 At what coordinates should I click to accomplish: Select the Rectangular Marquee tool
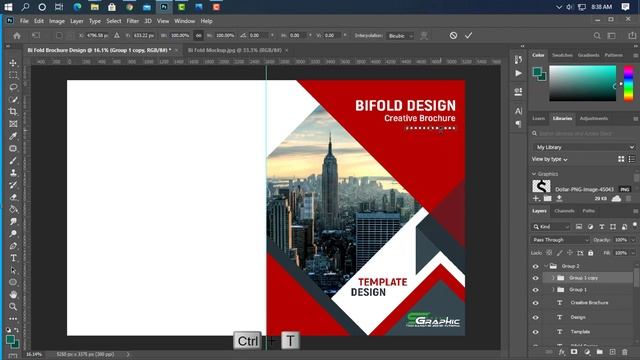pyautogui.click(x=13, y=75)
